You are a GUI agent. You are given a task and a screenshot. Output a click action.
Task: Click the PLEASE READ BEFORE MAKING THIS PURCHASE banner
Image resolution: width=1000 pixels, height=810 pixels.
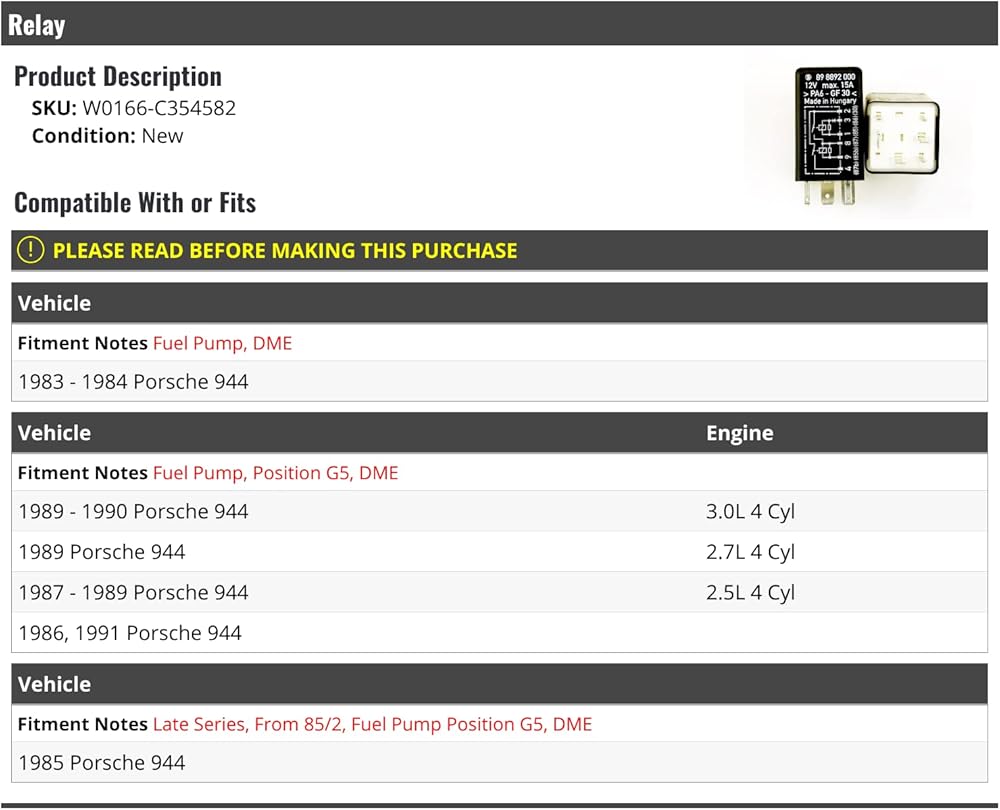click(499, 251)
